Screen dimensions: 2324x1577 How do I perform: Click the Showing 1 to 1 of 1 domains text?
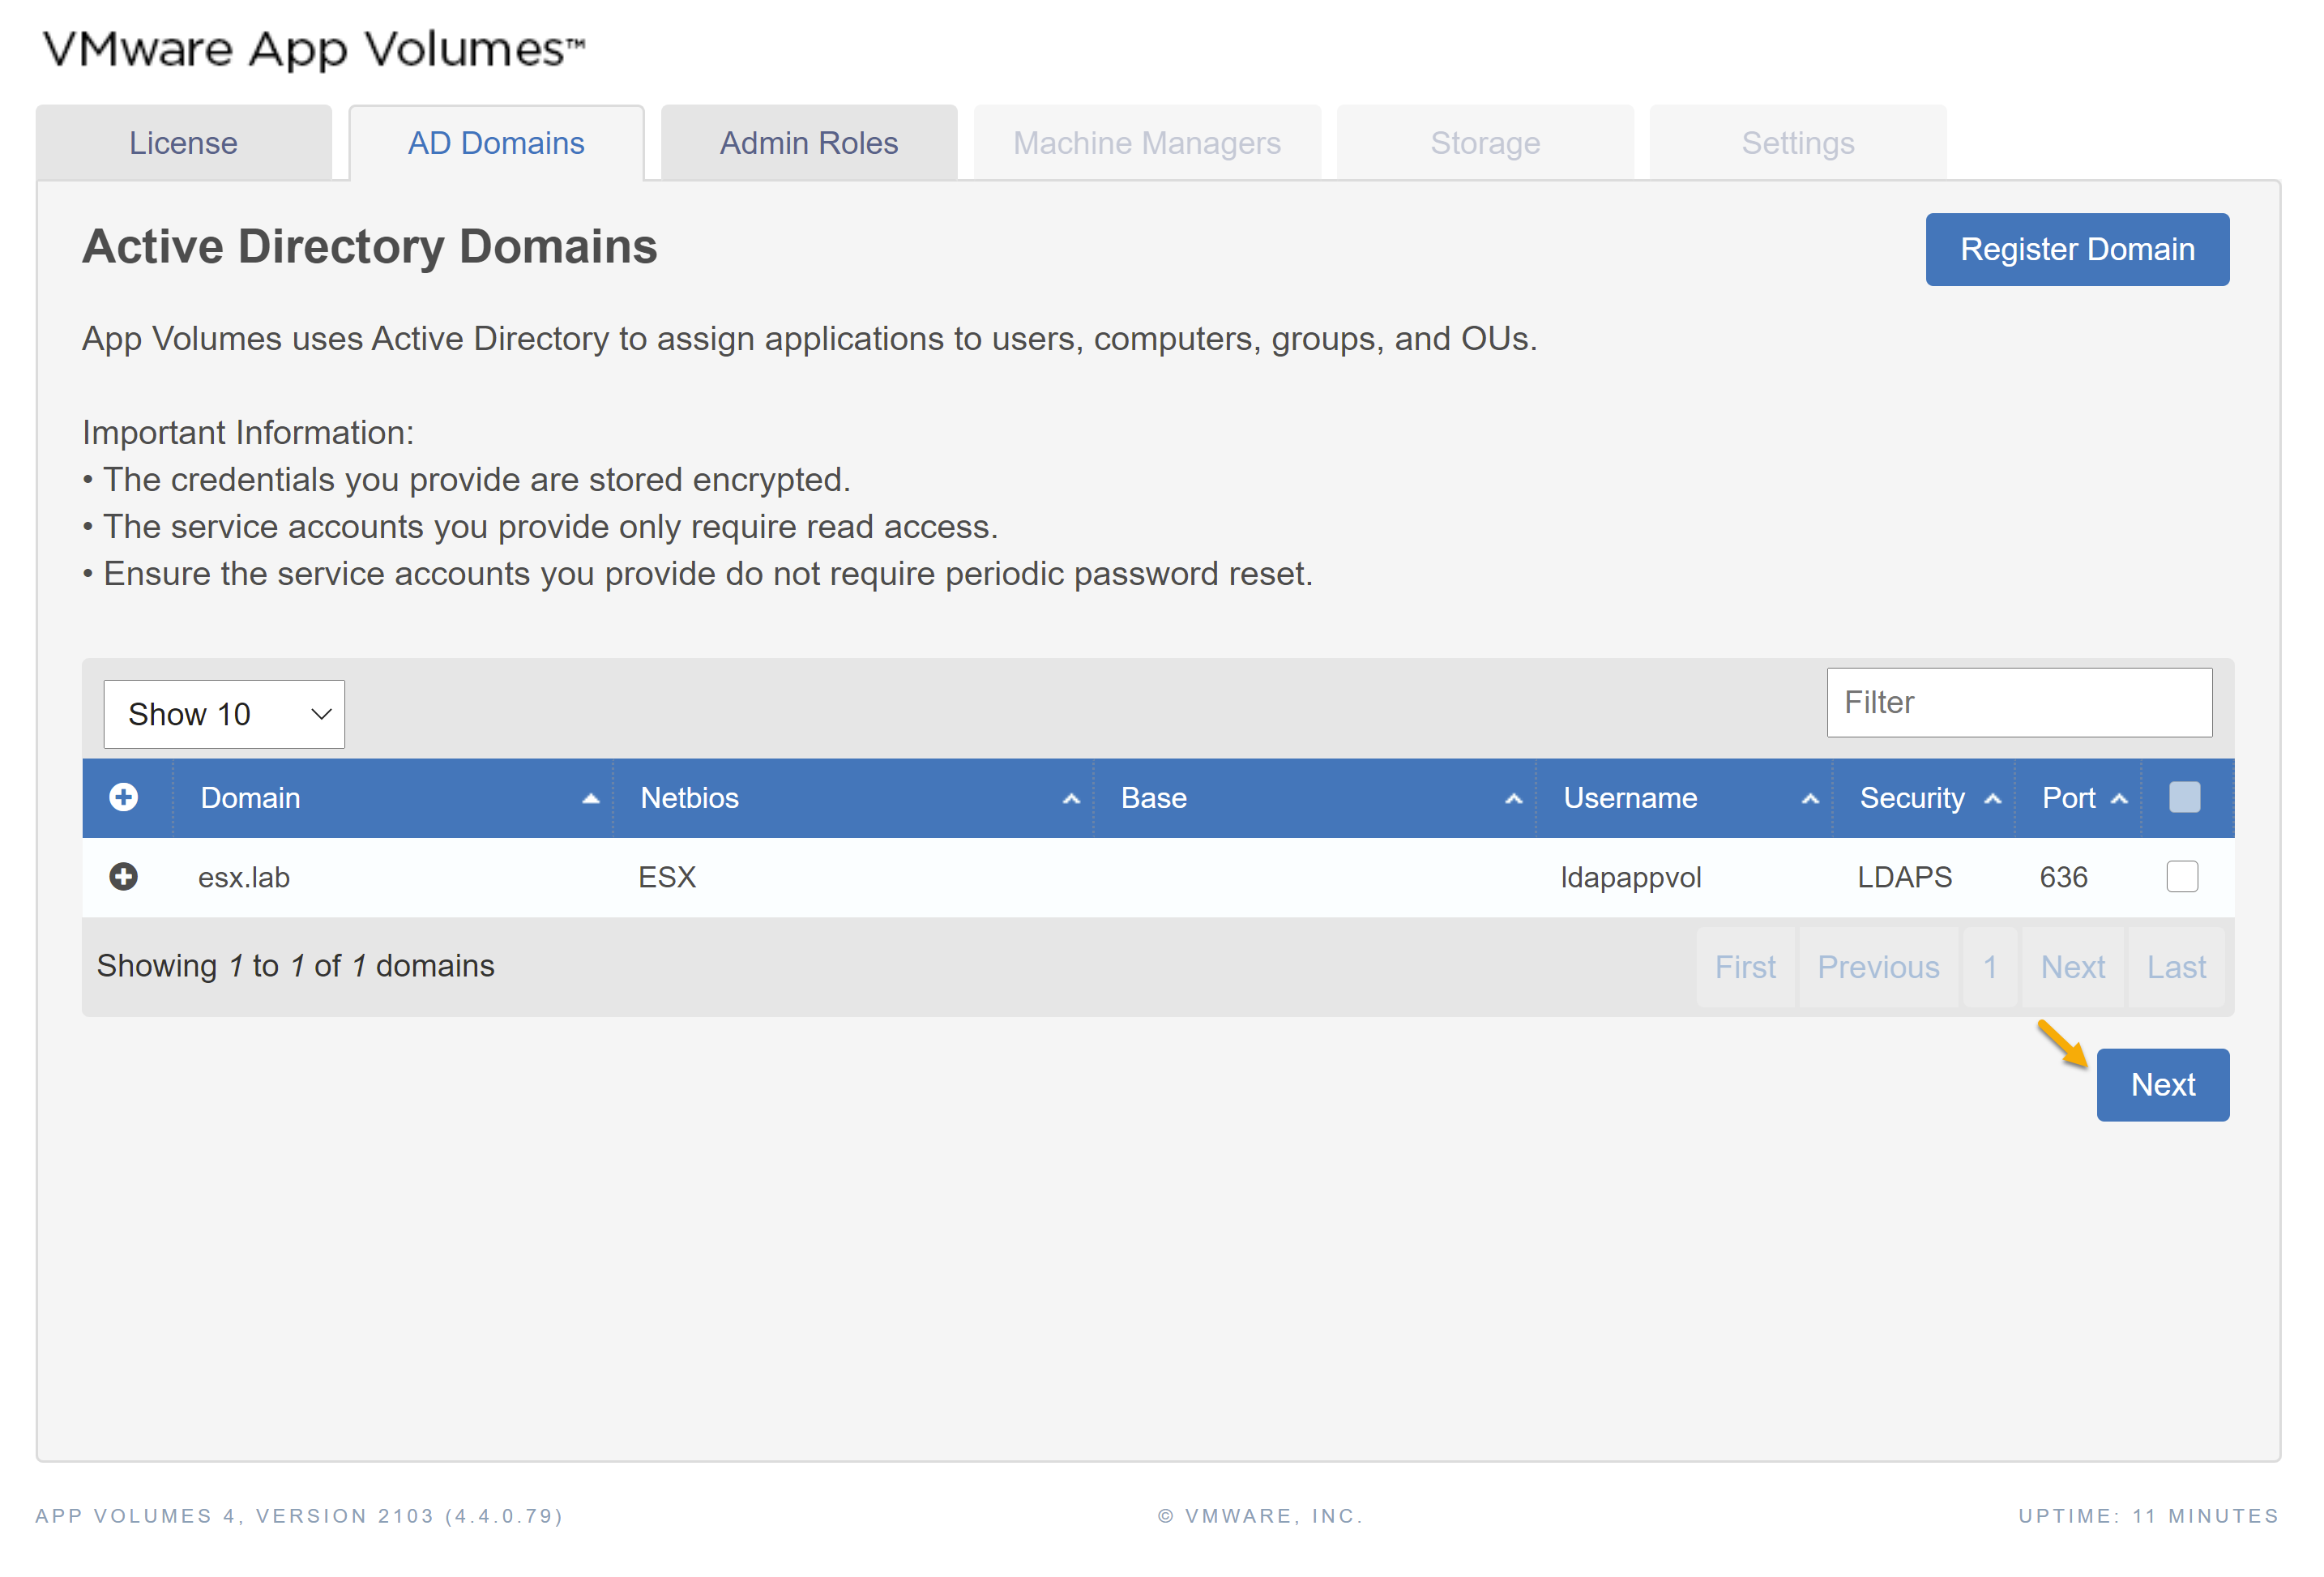(296, 967)
